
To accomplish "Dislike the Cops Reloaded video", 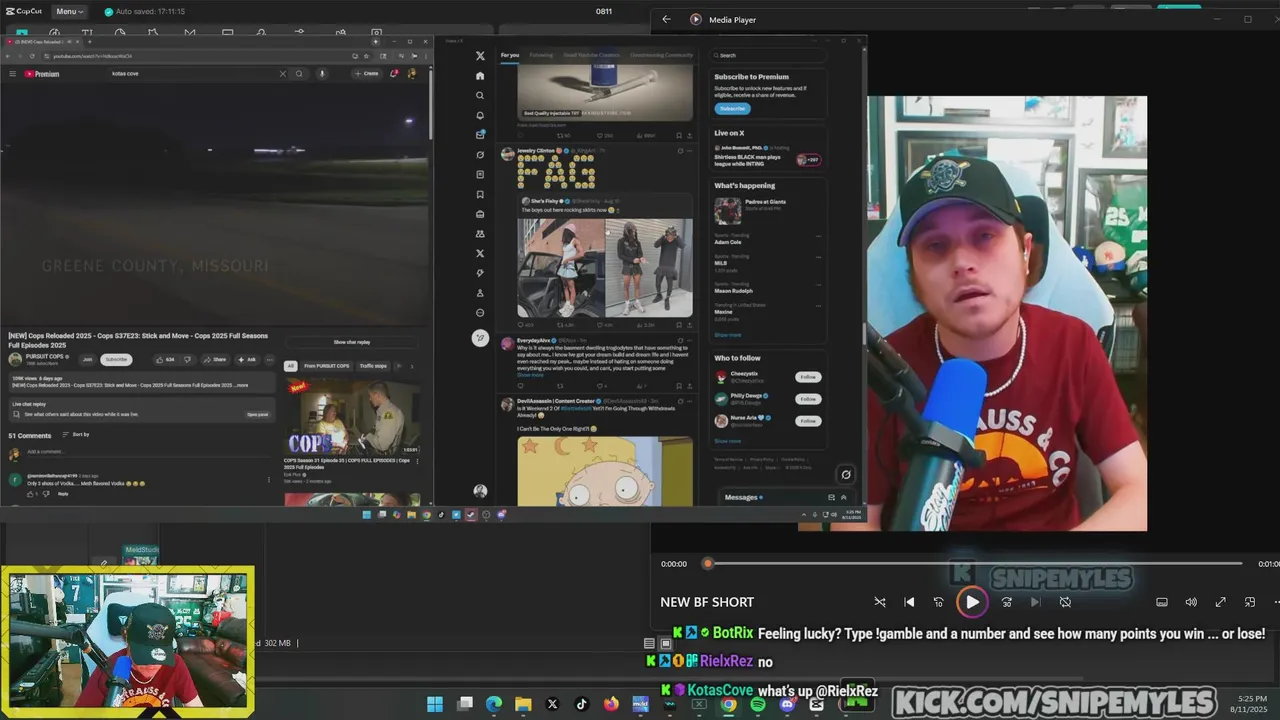I will pos(187,359).
